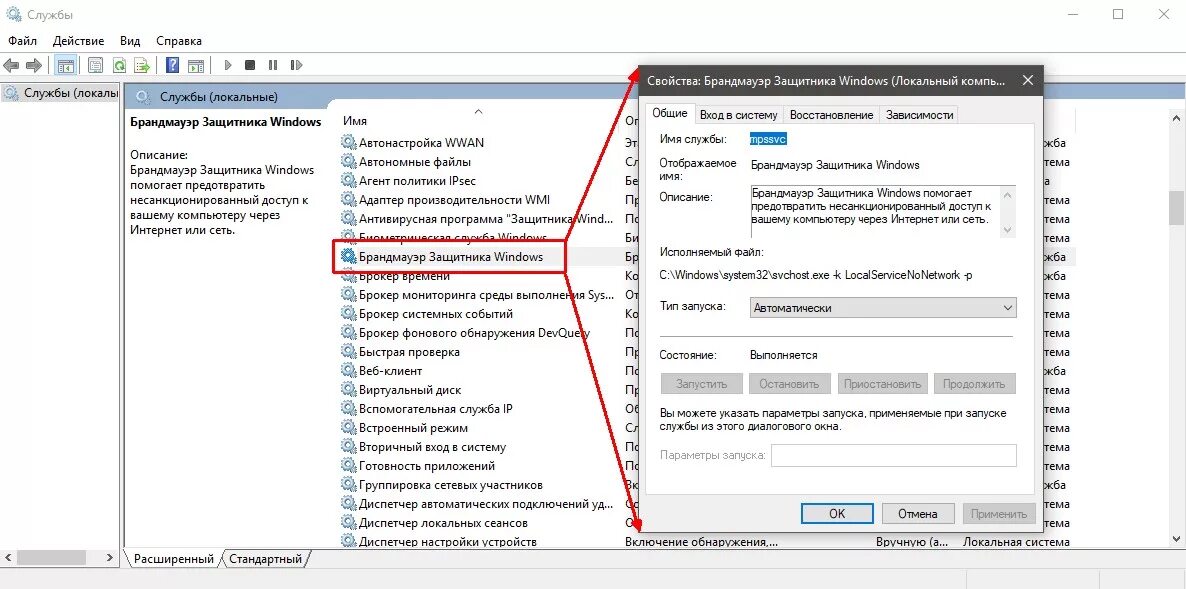The width and height of the screenshot is (1186, 589).
Task: Go forward with the toolbar Forward arrow
Action: point(33,66)
